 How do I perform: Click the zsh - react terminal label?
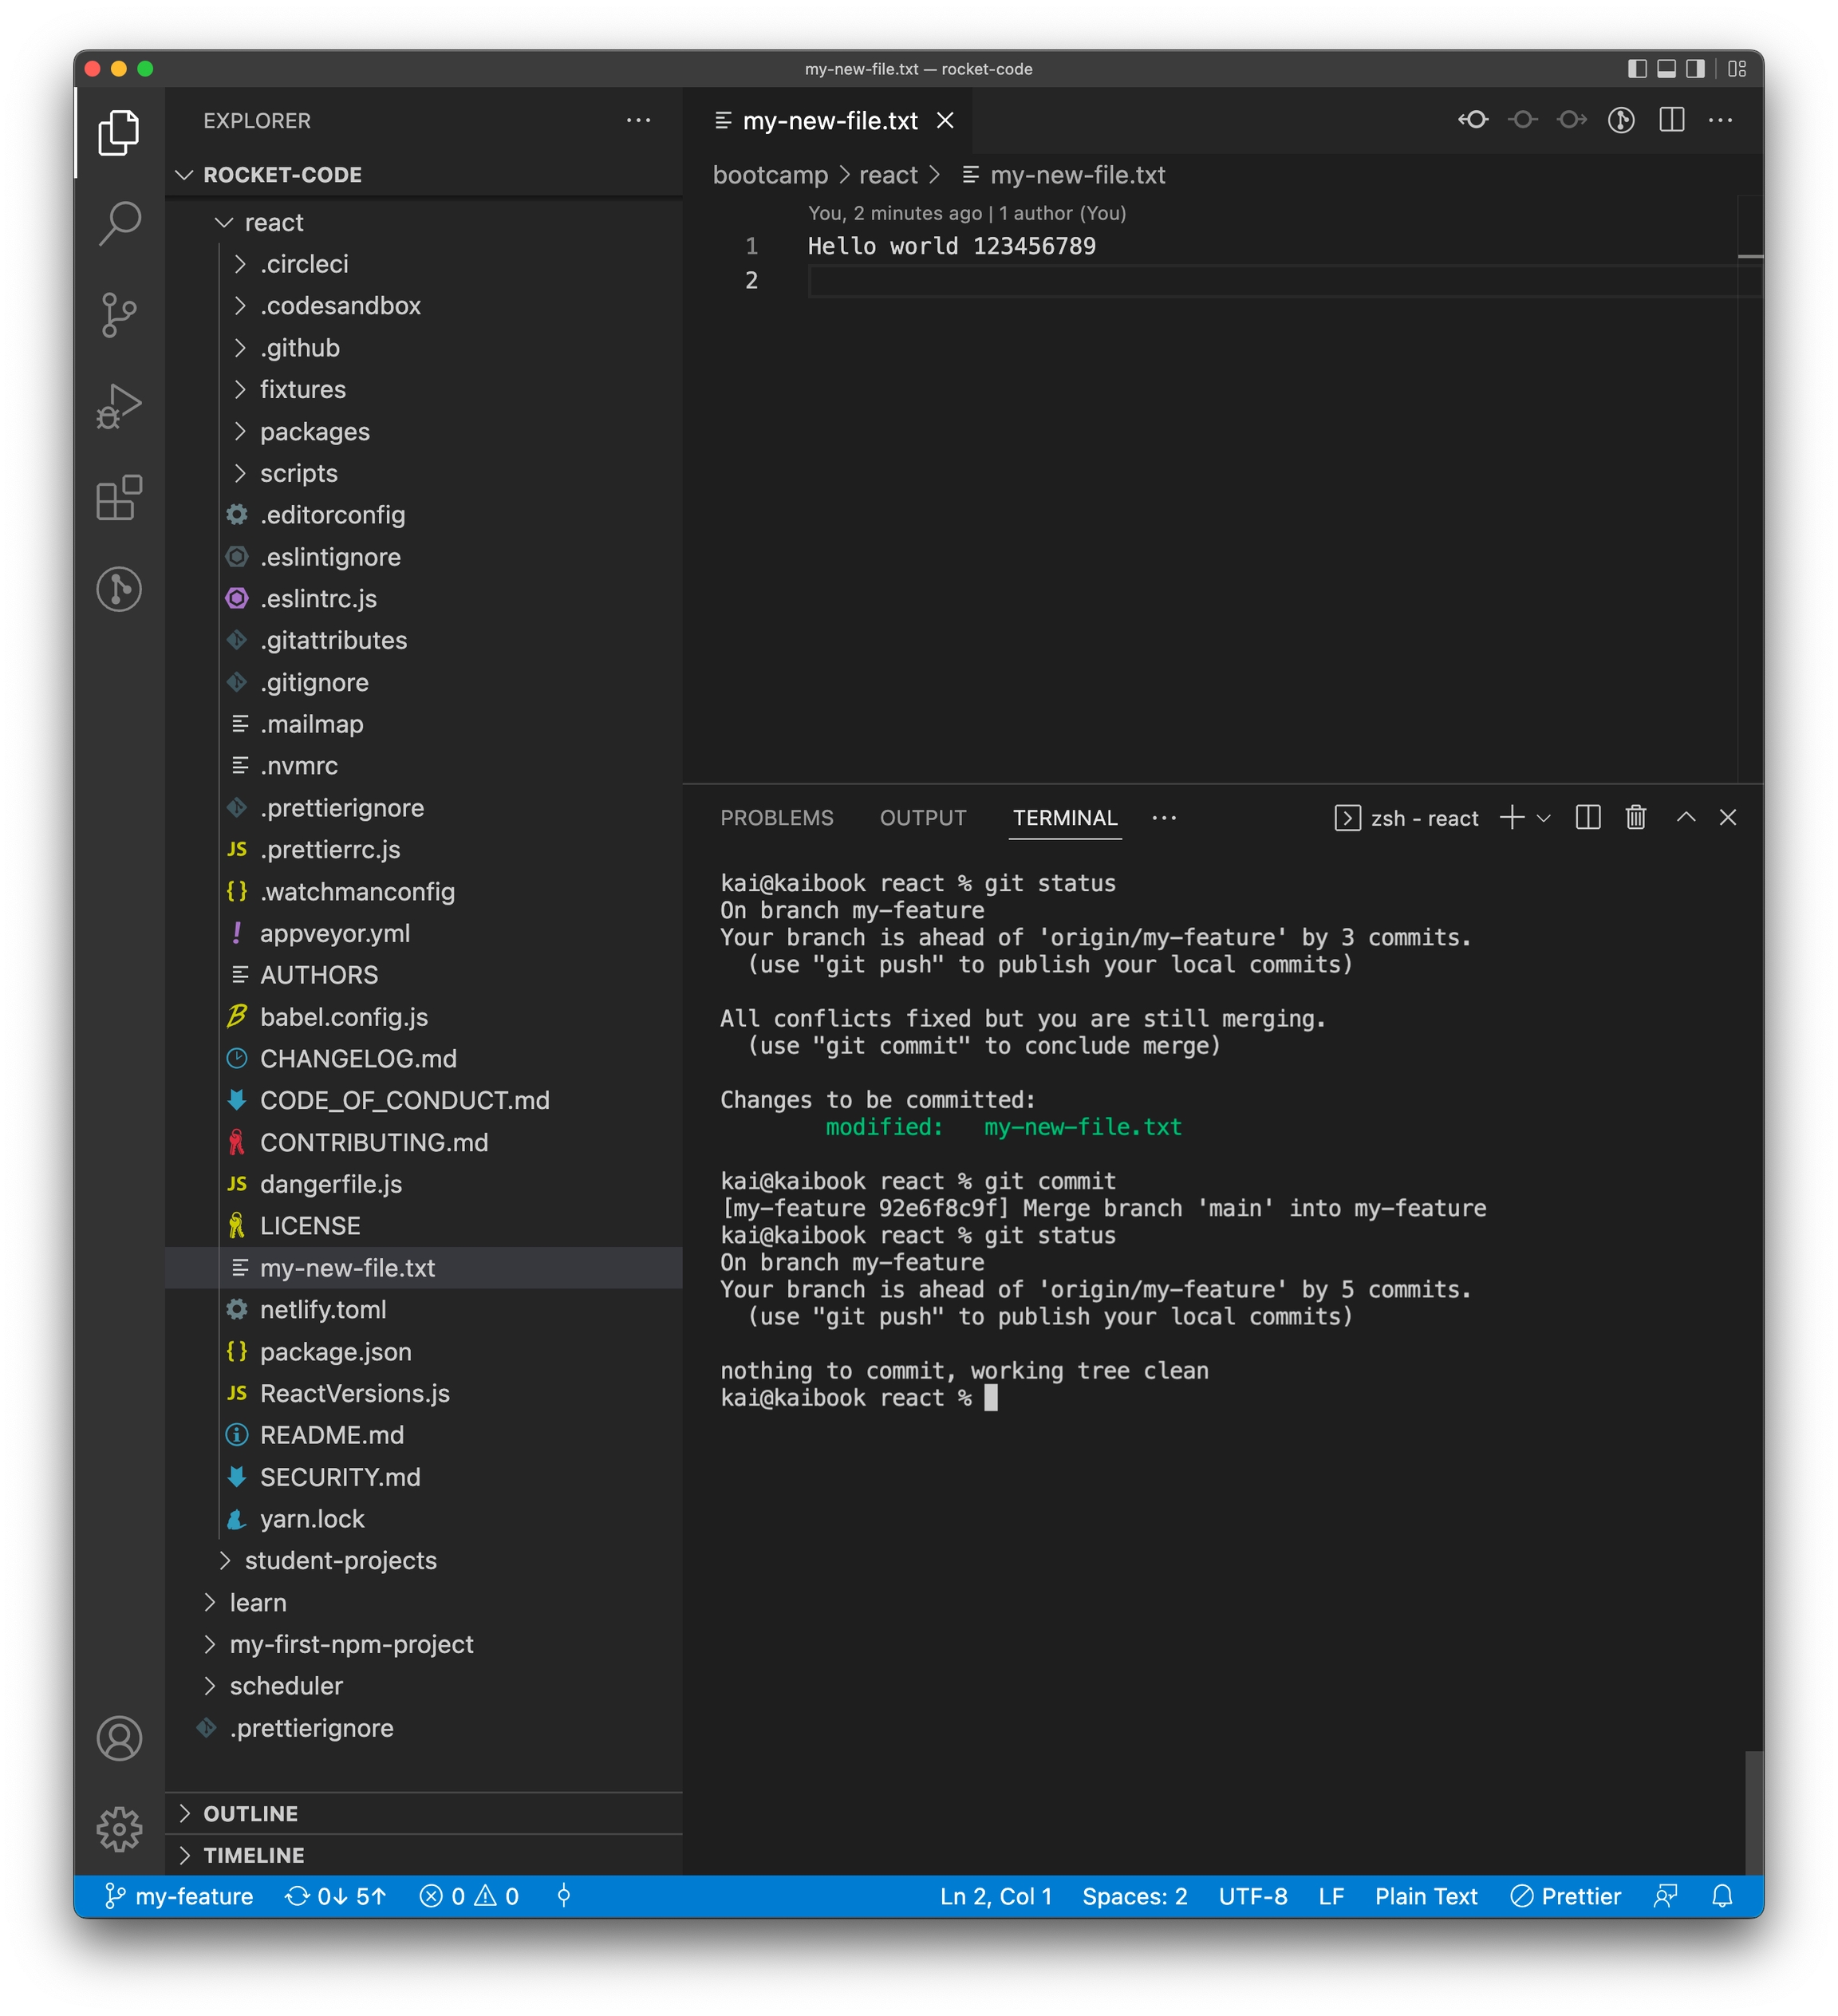[x=1406, y=818]
